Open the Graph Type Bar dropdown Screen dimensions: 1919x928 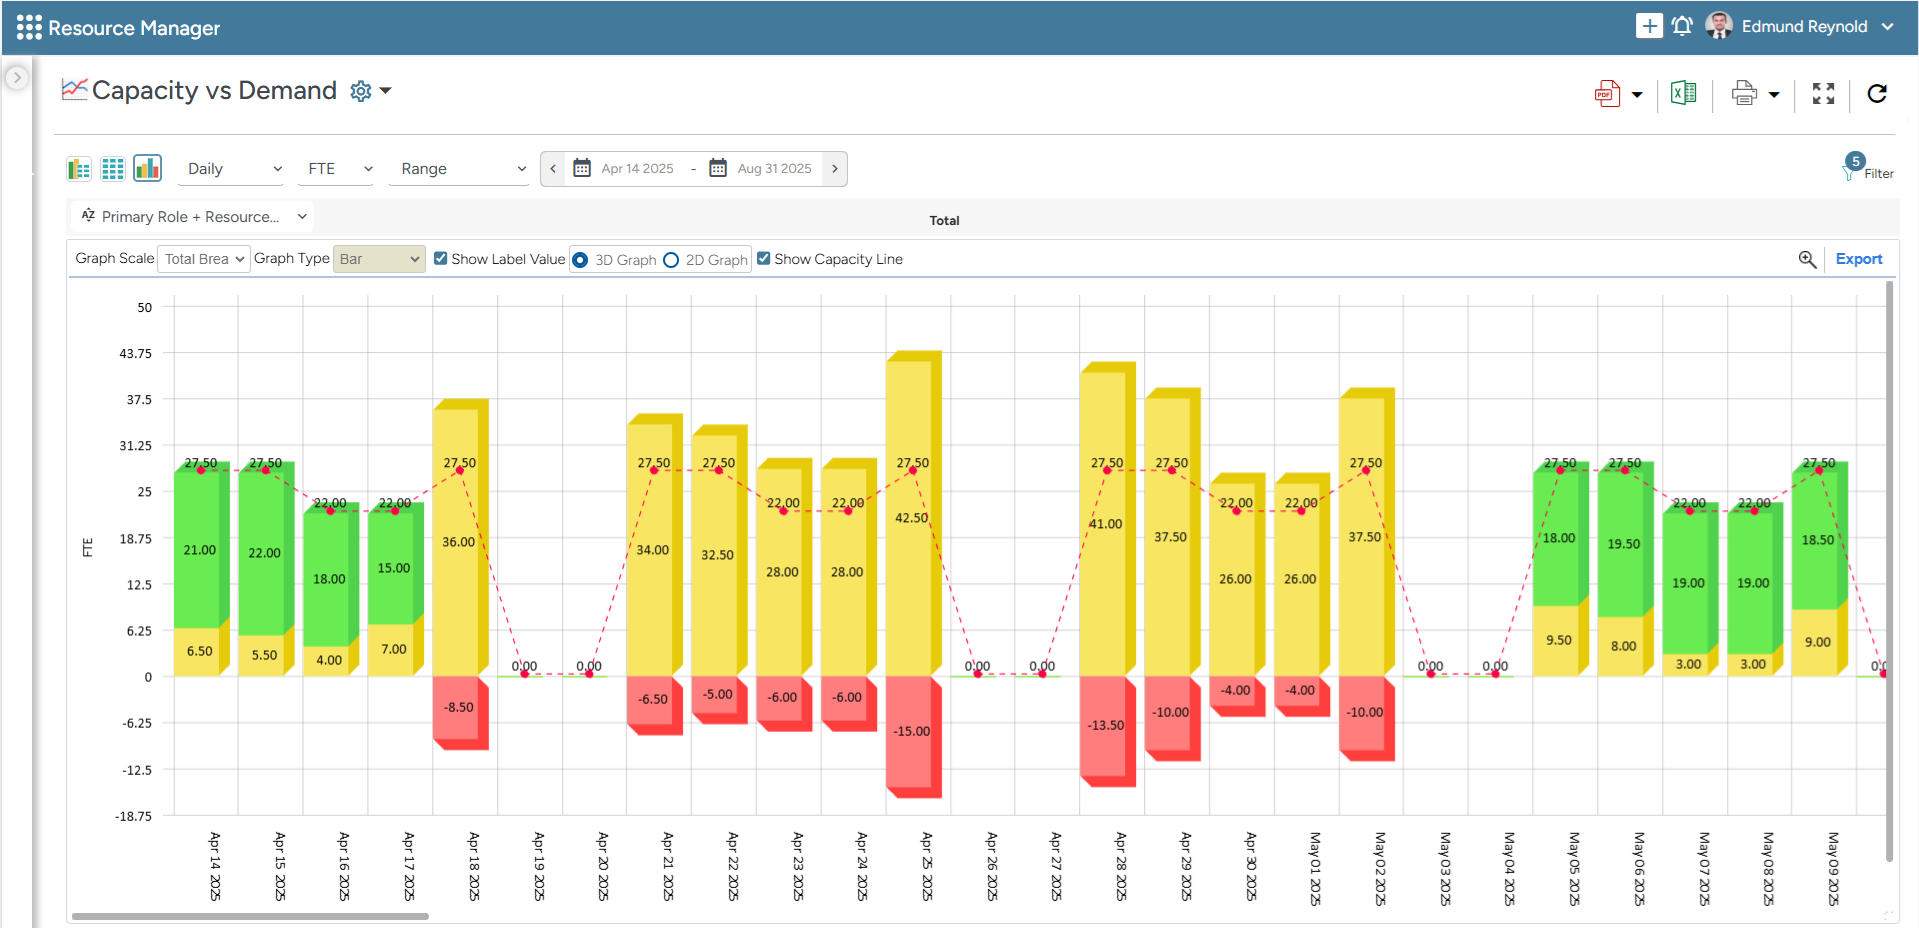(379, 258)
